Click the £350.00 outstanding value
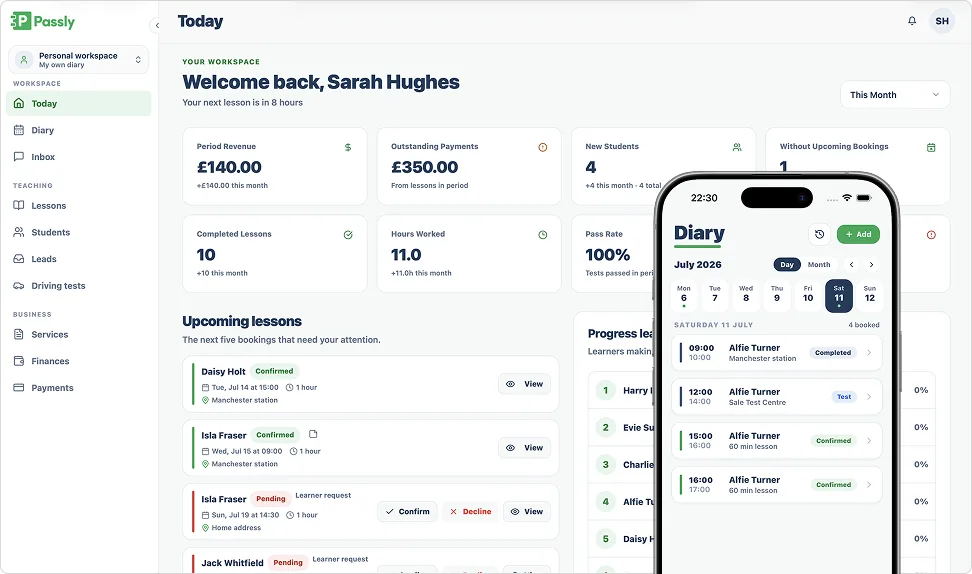This screenshot has width=972, height=574. tap(425, 167)
